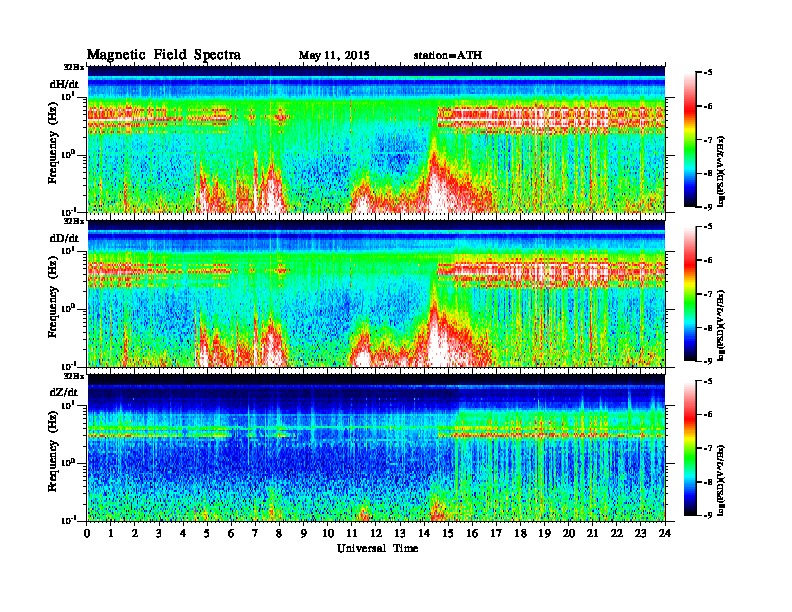Click the "-5" tick on the dH/dt colorbar
This screenshot has width=792, height=612.
tap(708, 73)
